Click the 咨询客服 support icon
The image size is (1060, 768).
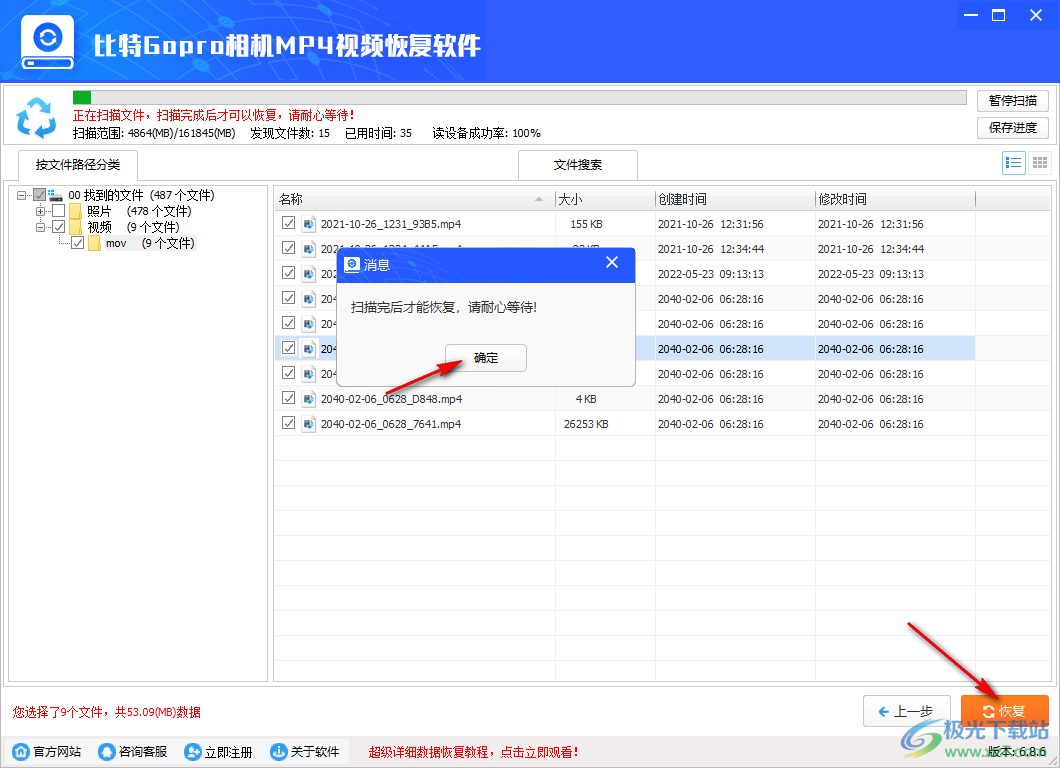click(x=107, y=752)
